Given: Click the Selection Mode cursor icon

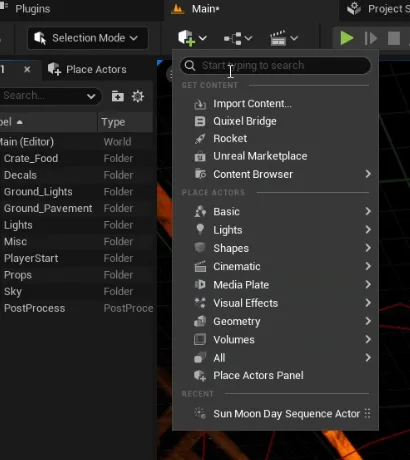Looking at the screenshot, I should [x=40, y=38].
